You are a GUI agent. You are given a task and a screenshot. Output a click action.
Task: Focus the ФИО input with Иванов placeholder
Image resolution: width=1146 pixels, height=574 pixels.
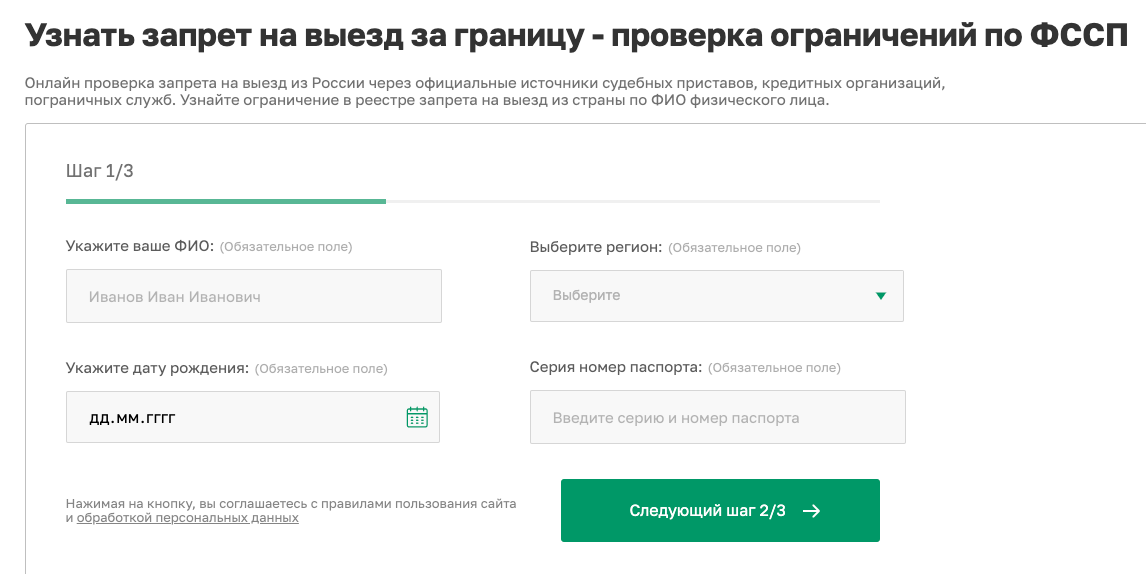pos(254,296)
